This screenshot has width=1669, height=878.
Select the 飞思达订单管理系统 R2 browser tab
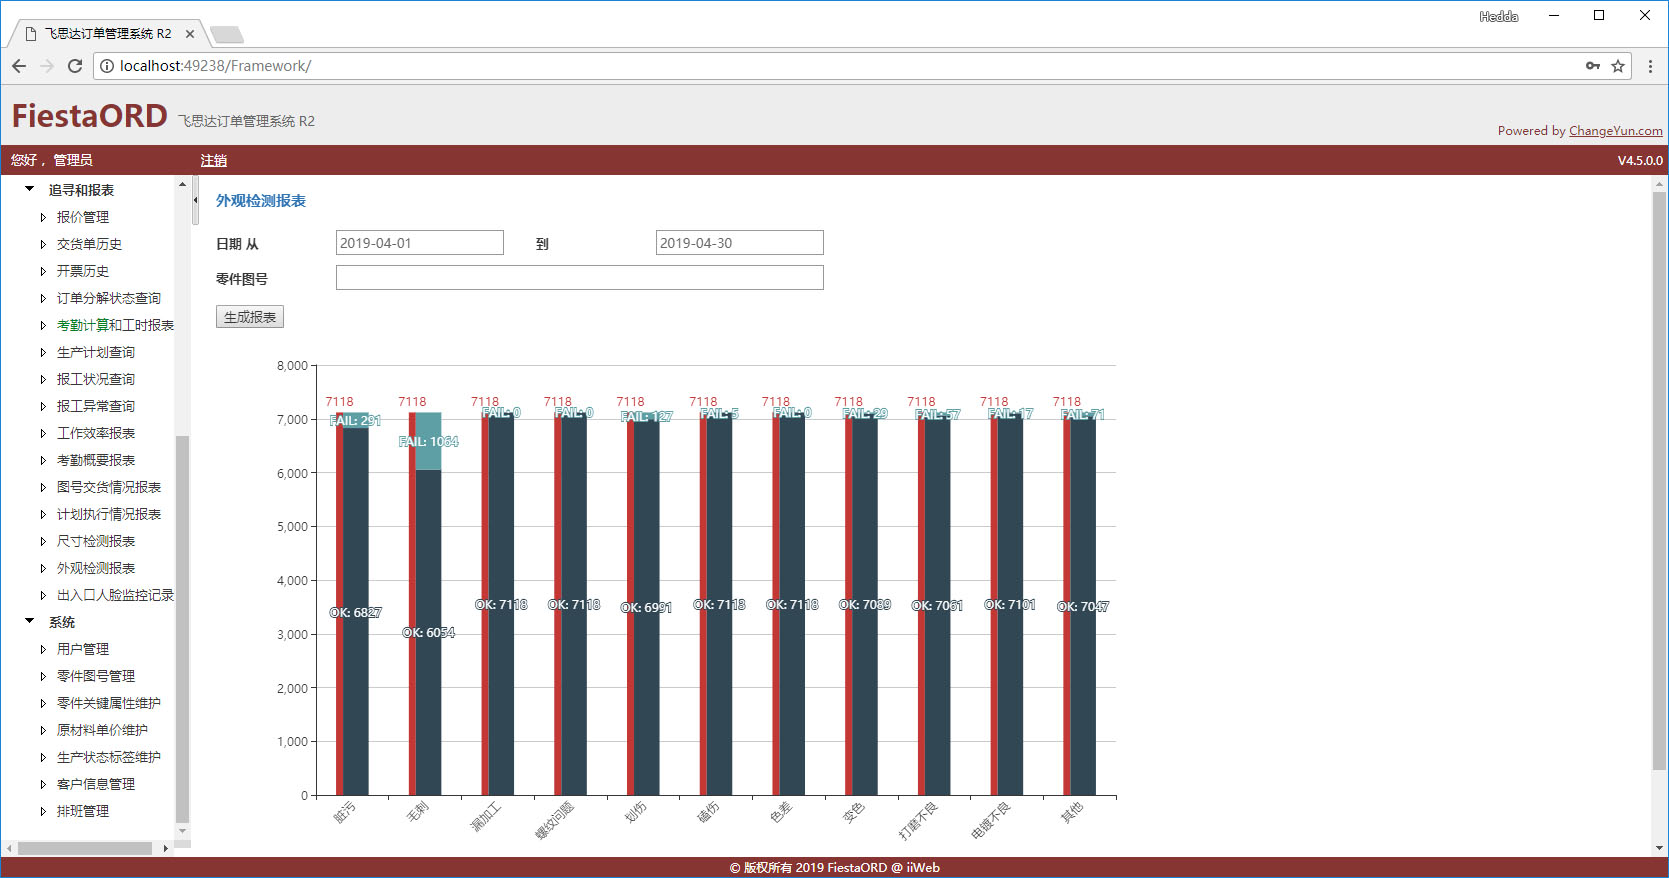(107, 34)
